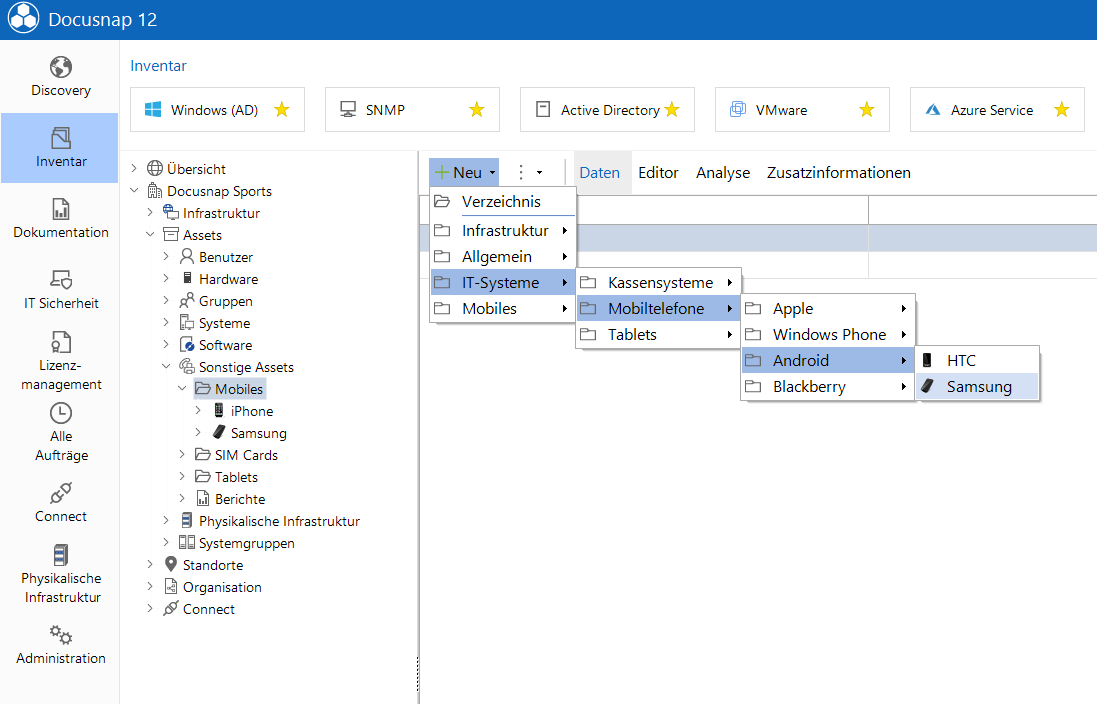
Task: Expand the Übersicht tree node
Action: coord(134,168)
